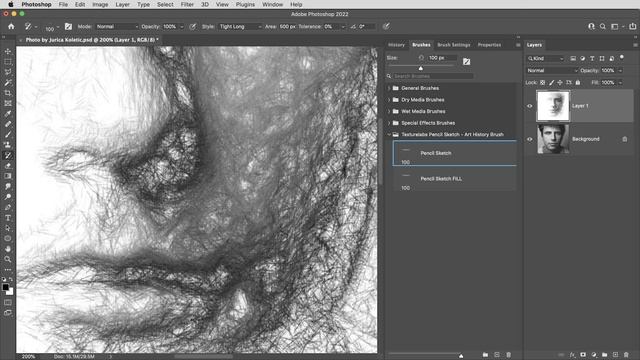Image resolution: width=640 pixels, height=360 pixels.
Task: Open the Filter menu
Action: point(187,4)
